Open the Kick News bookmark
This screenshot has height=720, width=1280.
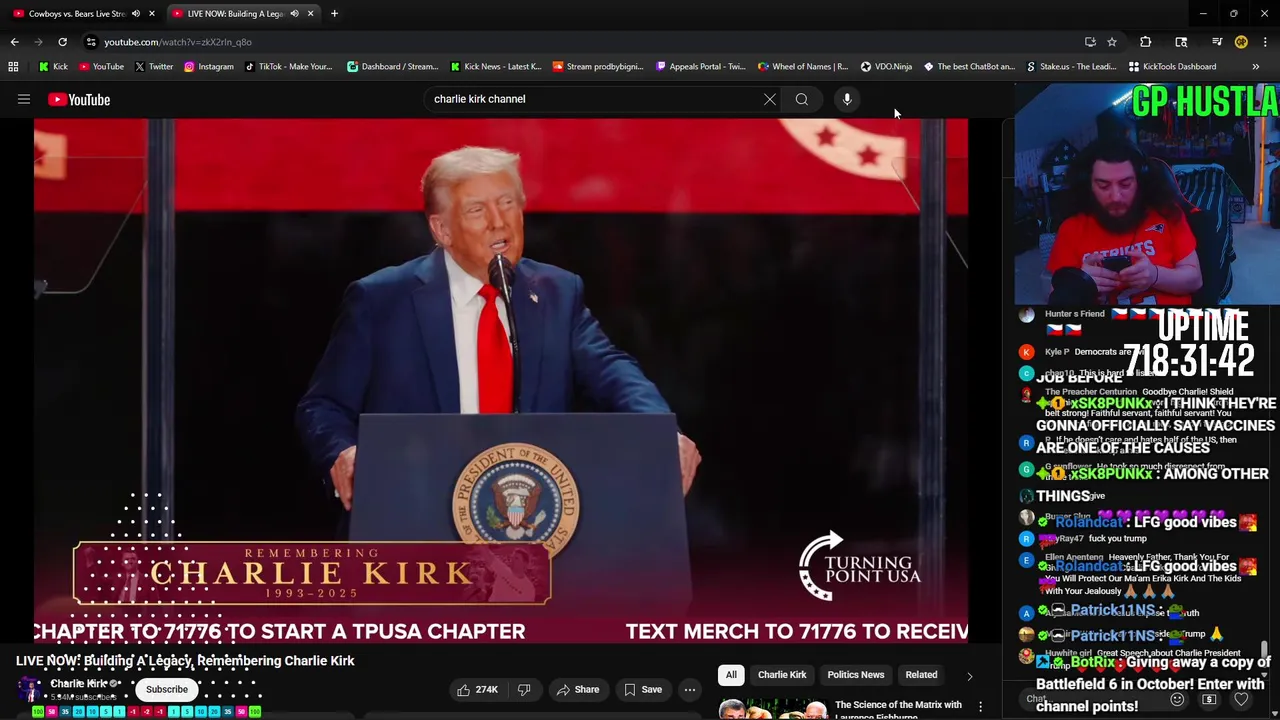pyautogui.click(x=496, y=66)
